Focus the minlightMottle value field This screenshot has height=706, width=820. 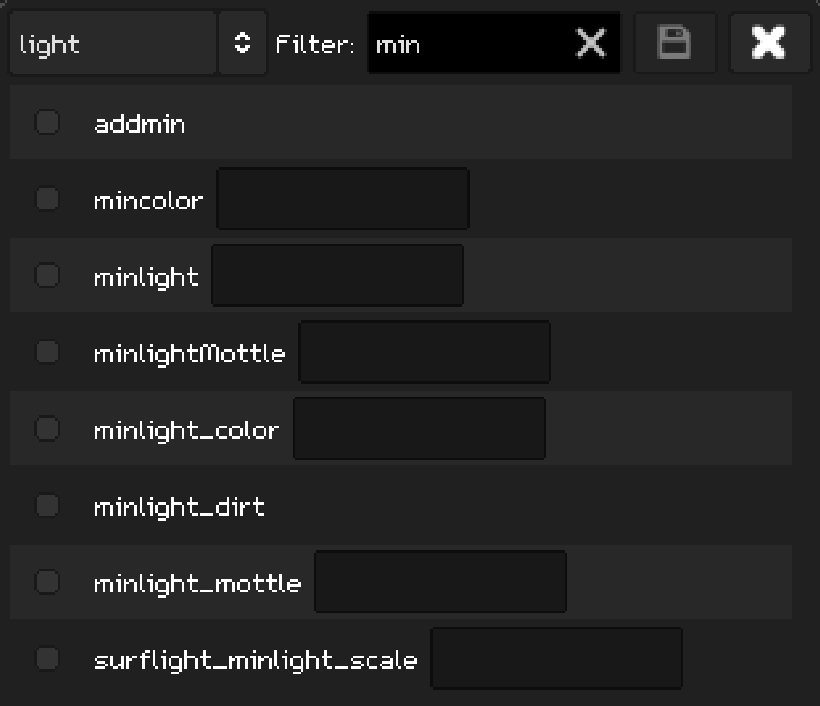tap(425, 352)
